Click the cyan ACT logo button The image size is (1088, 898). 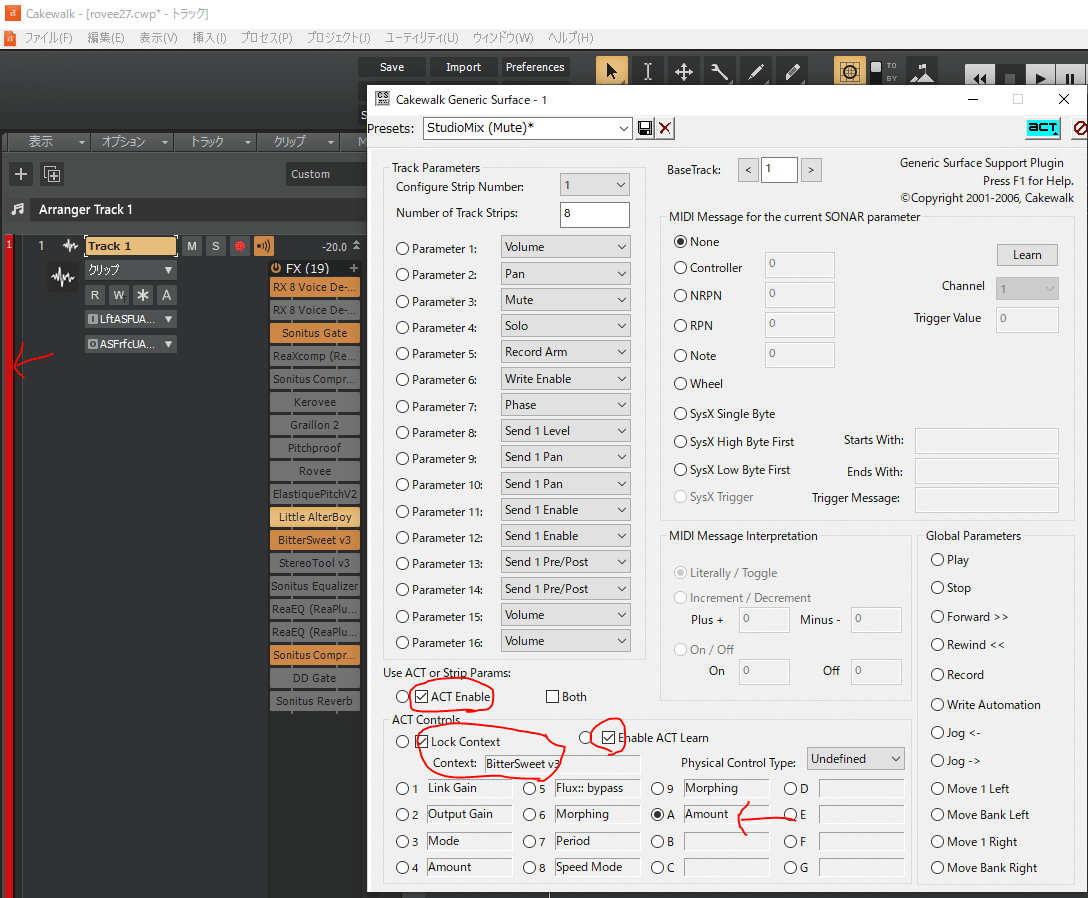(x=1043, y=128)
